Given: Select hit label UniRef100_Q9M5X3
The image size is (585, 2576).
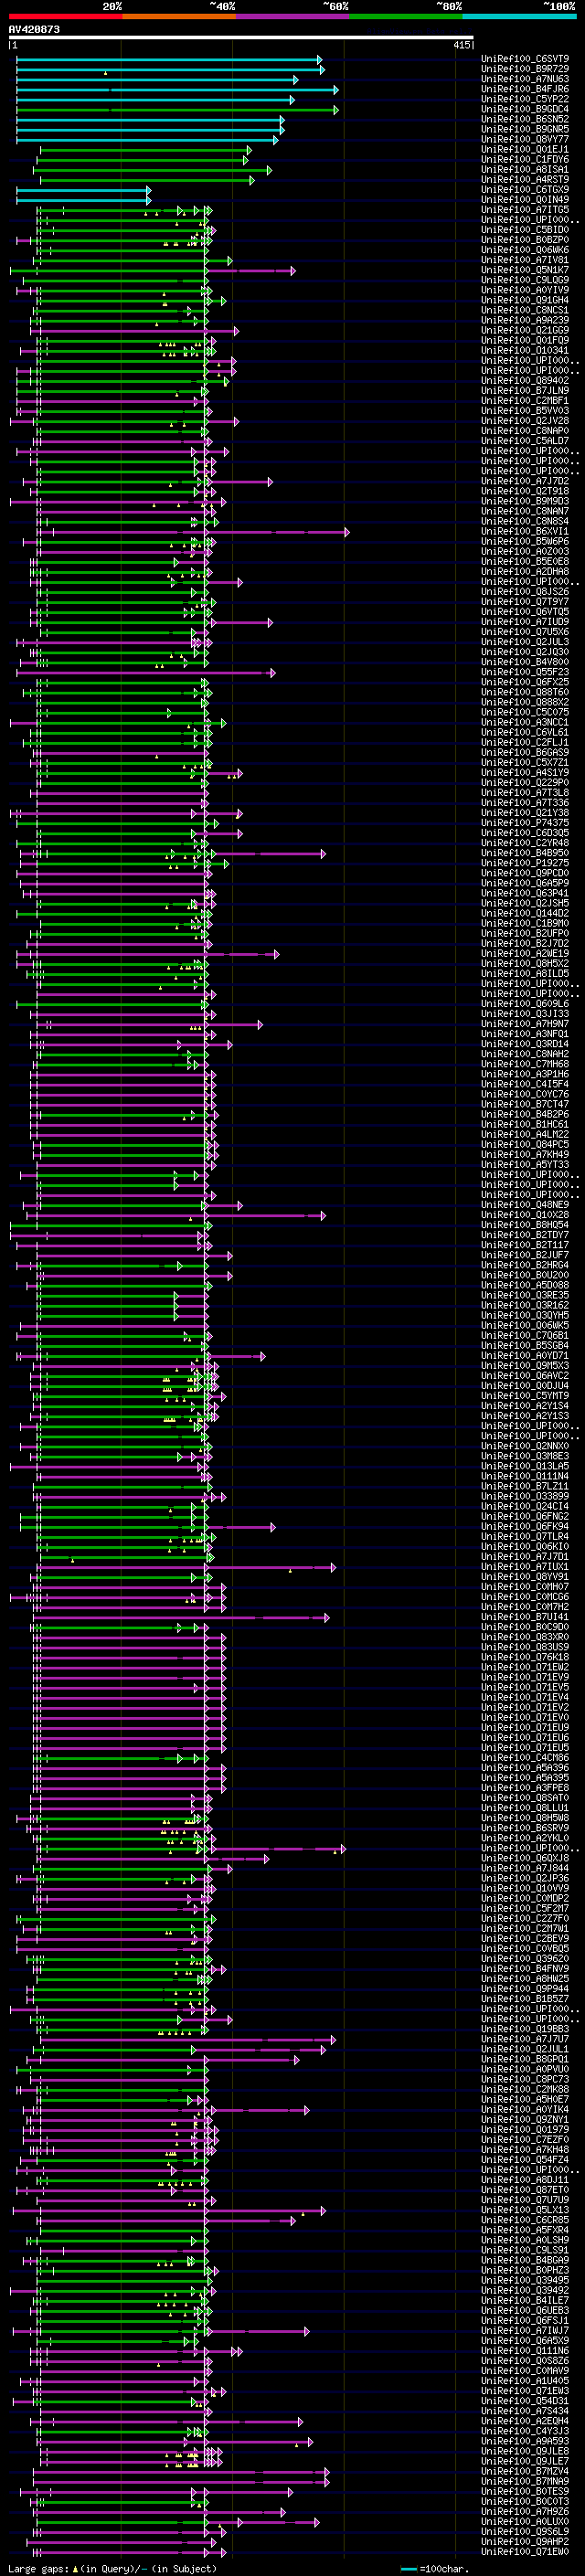Looking at the screenshot, I should click(x=525, y=1366).
